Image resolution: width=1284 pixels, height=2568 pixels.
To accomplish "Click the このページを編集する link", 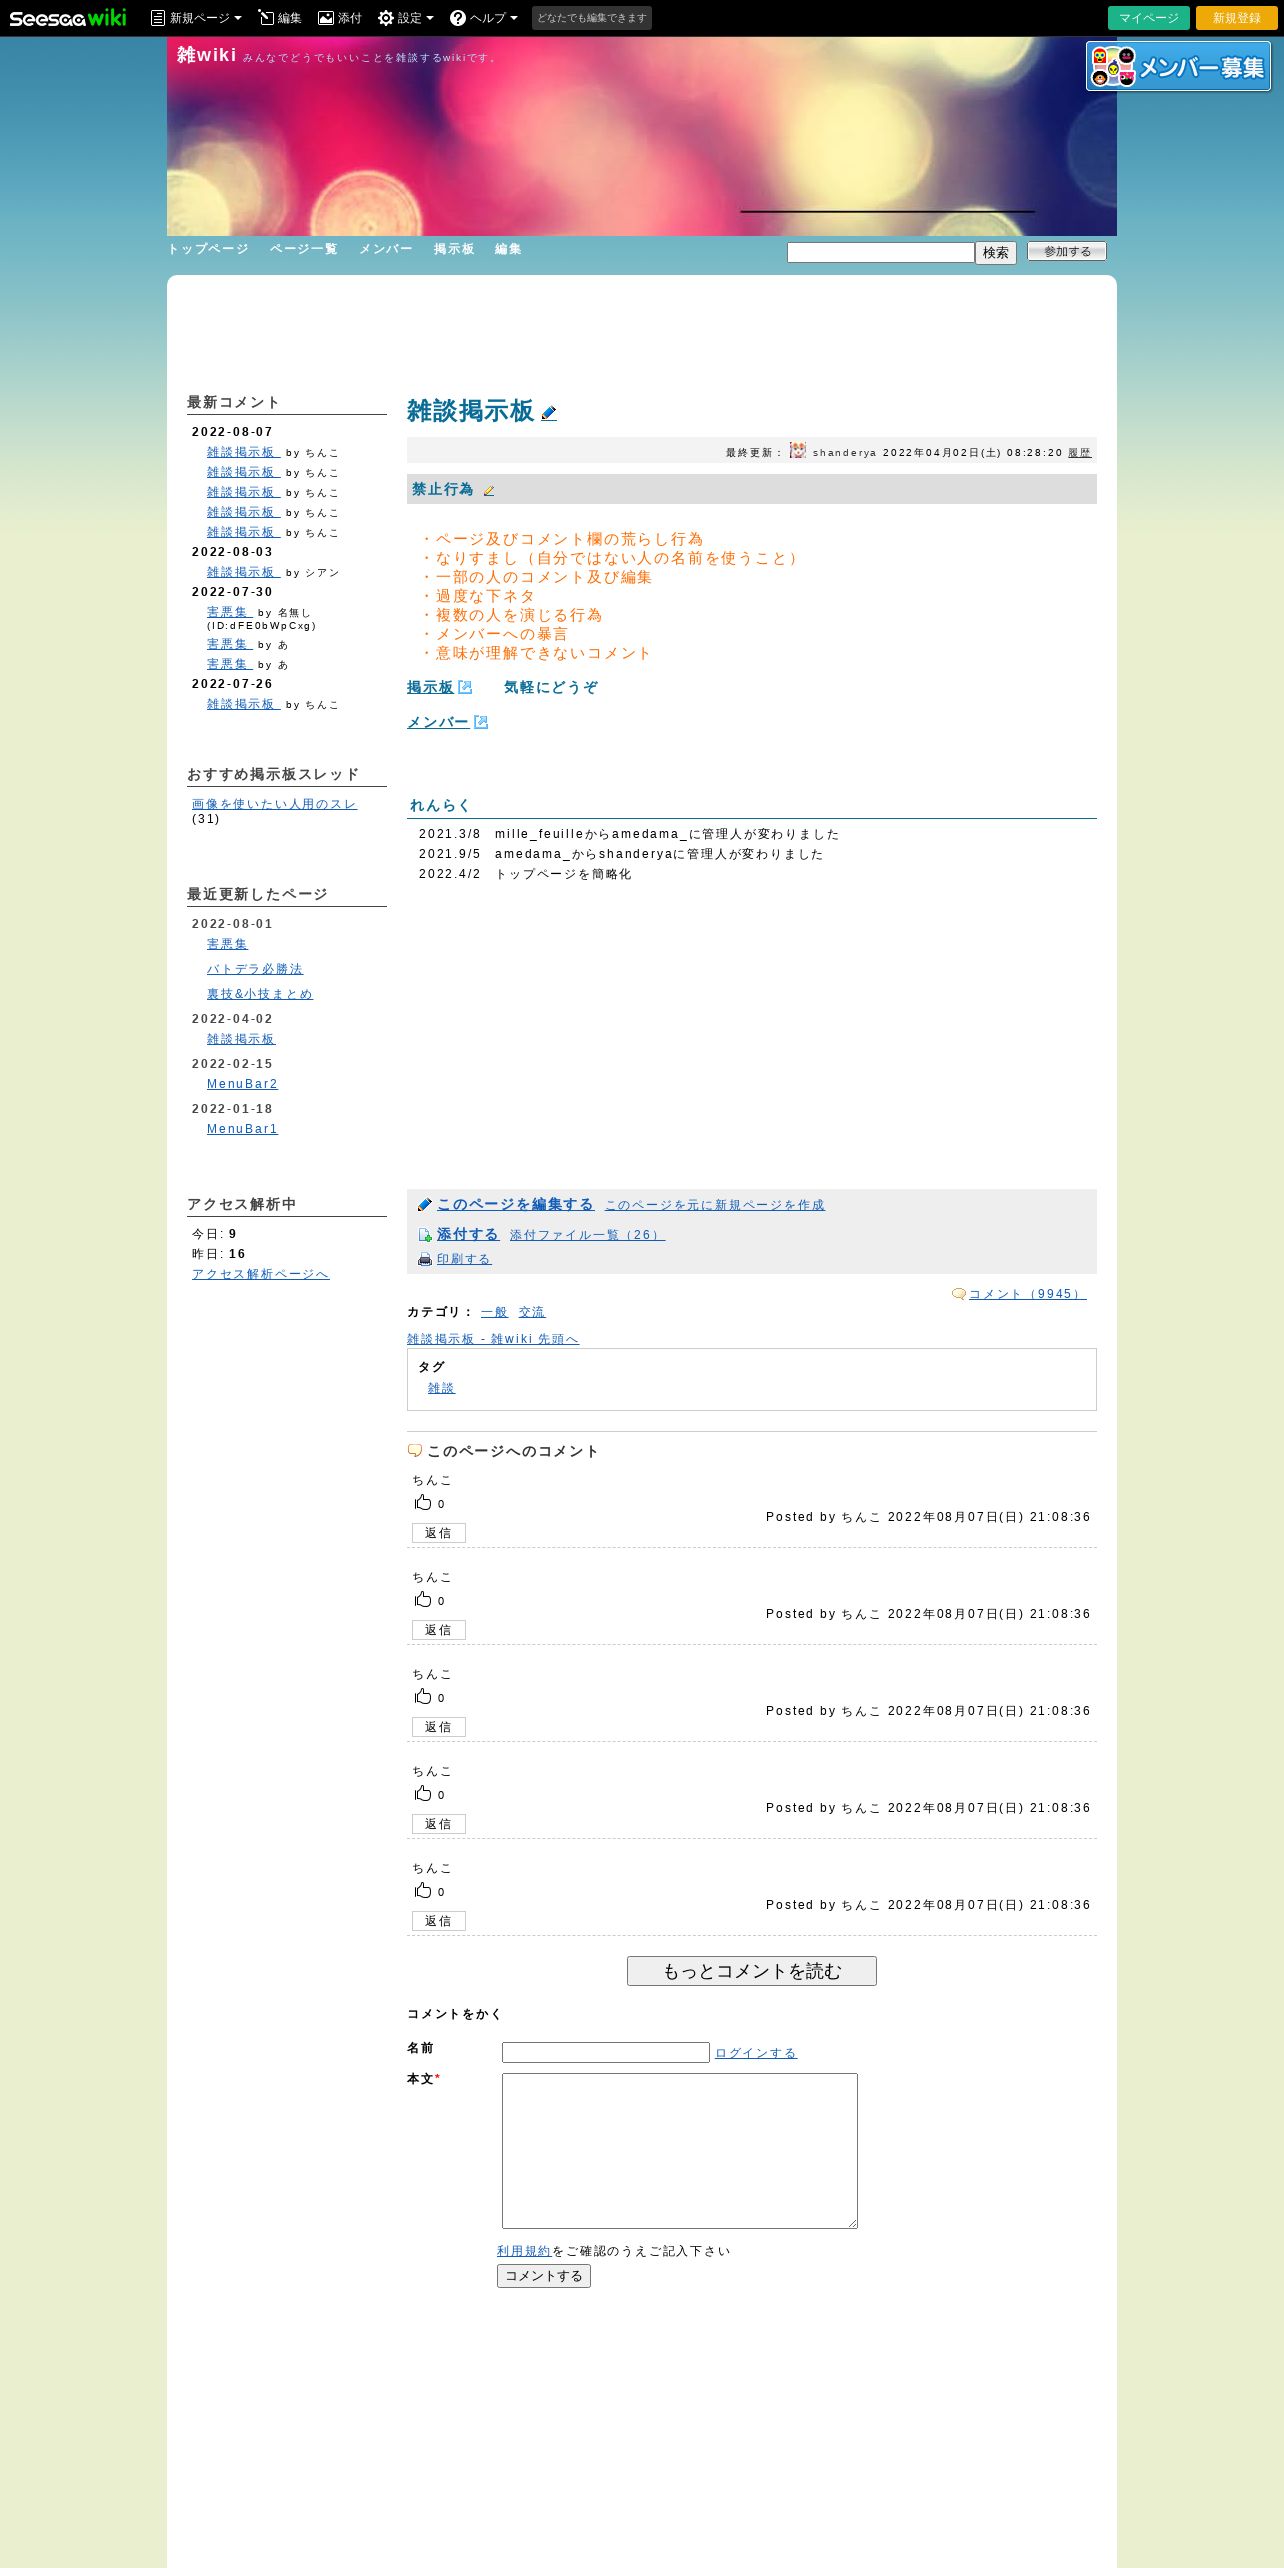I will pyautogui.click(x=515, y=1205).
